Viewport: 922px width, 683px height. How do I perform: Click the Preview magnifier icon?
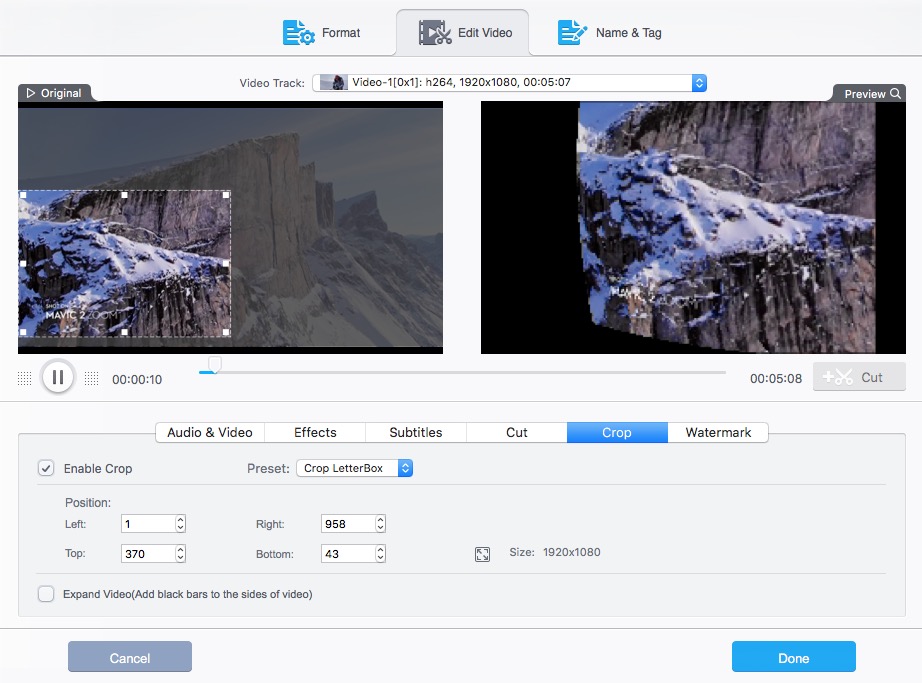point(896,94)
